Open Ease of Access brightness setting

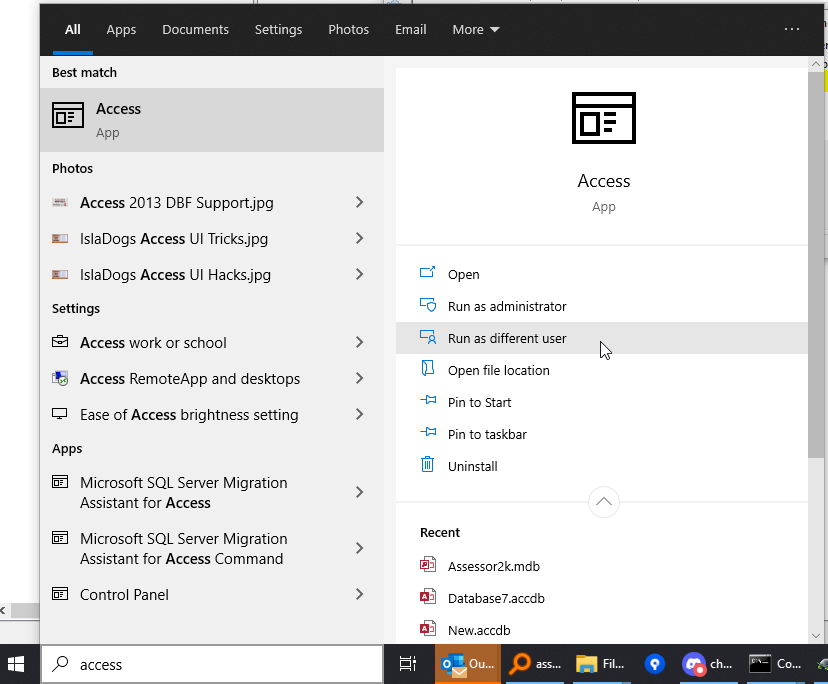click(x=212, y=414)
